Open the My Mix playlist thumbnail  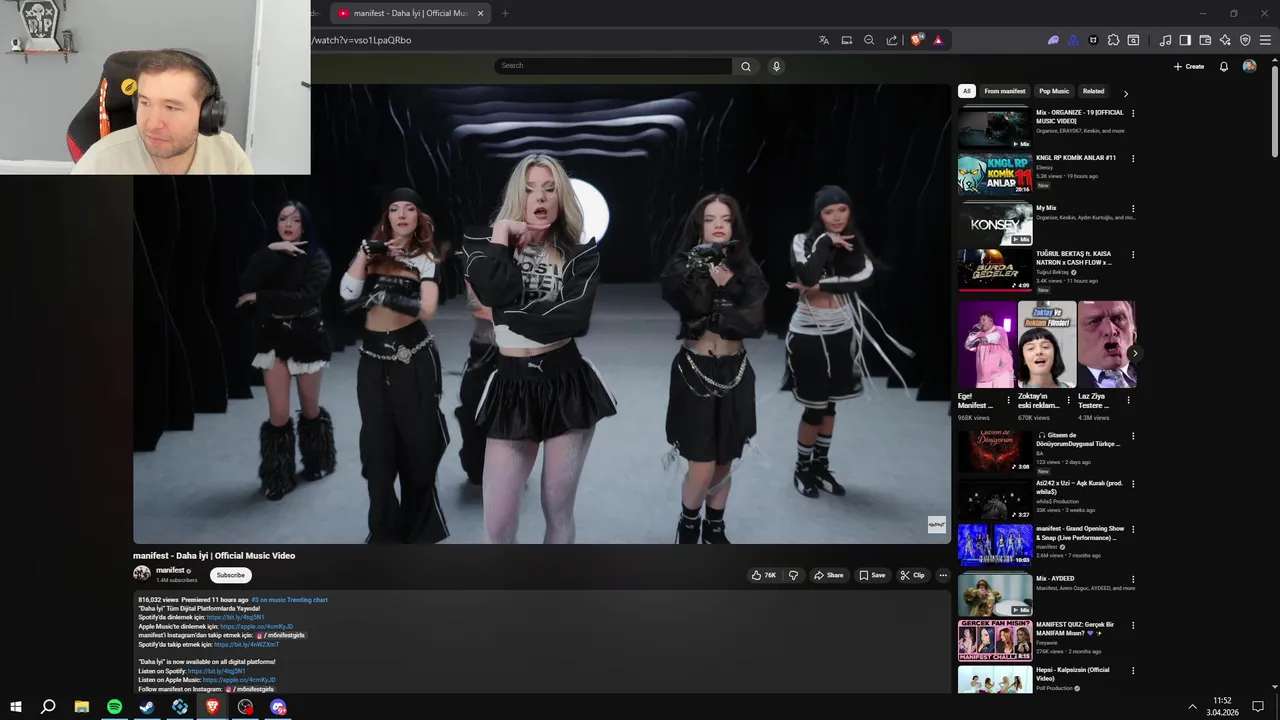995,224
